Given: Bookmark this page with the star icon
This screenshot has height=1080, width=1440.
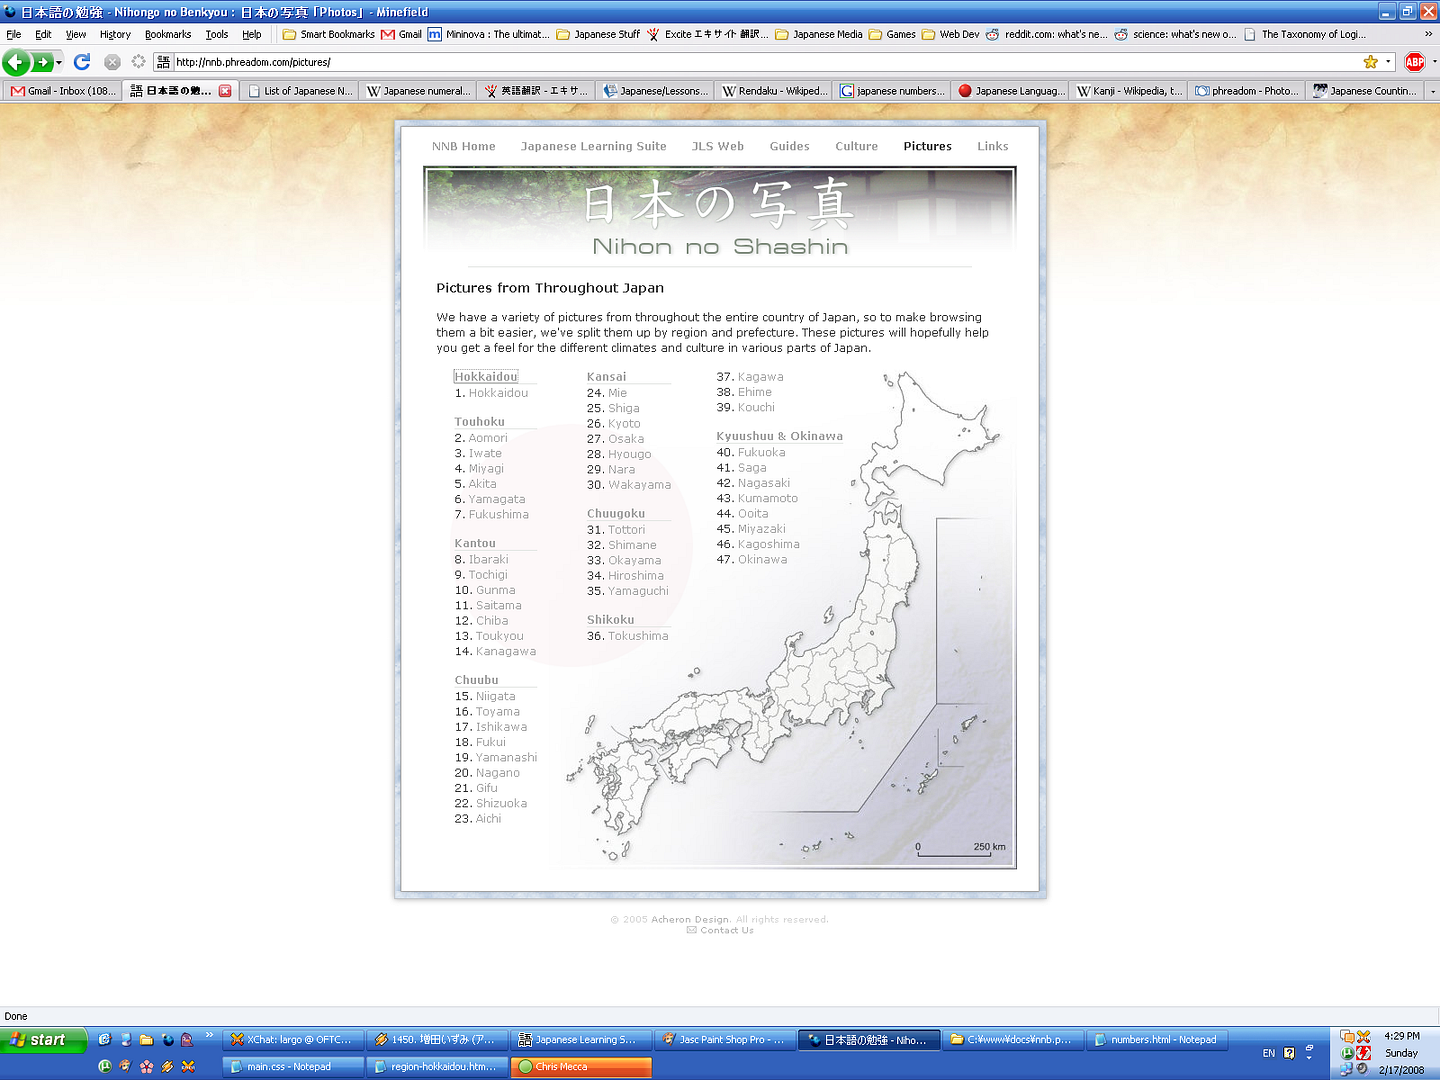Looking at the screenshot, I should click(x=1370, y=62).
